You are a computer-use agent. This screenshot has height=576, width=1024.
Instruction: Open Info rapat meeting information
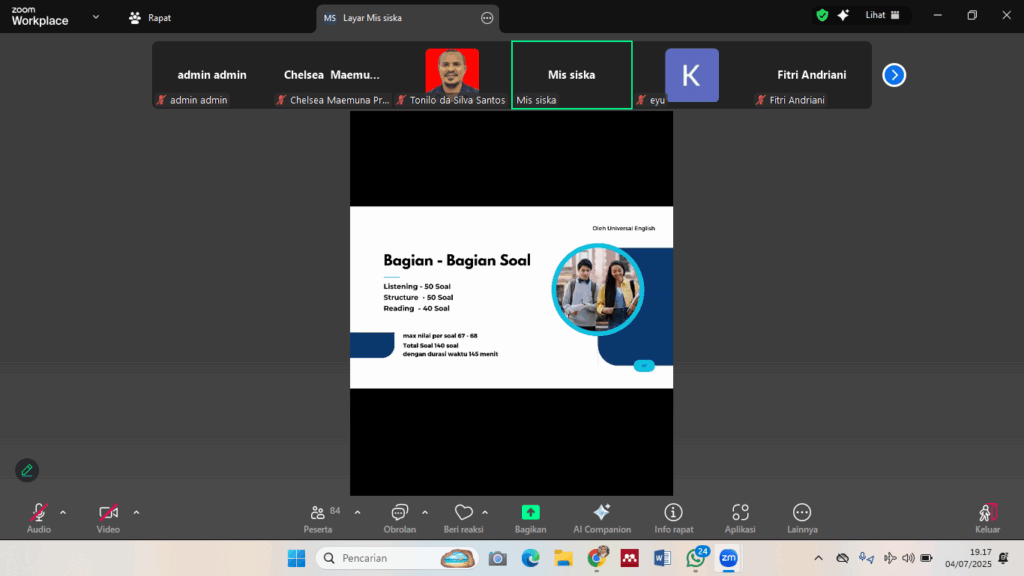(673, 516)
